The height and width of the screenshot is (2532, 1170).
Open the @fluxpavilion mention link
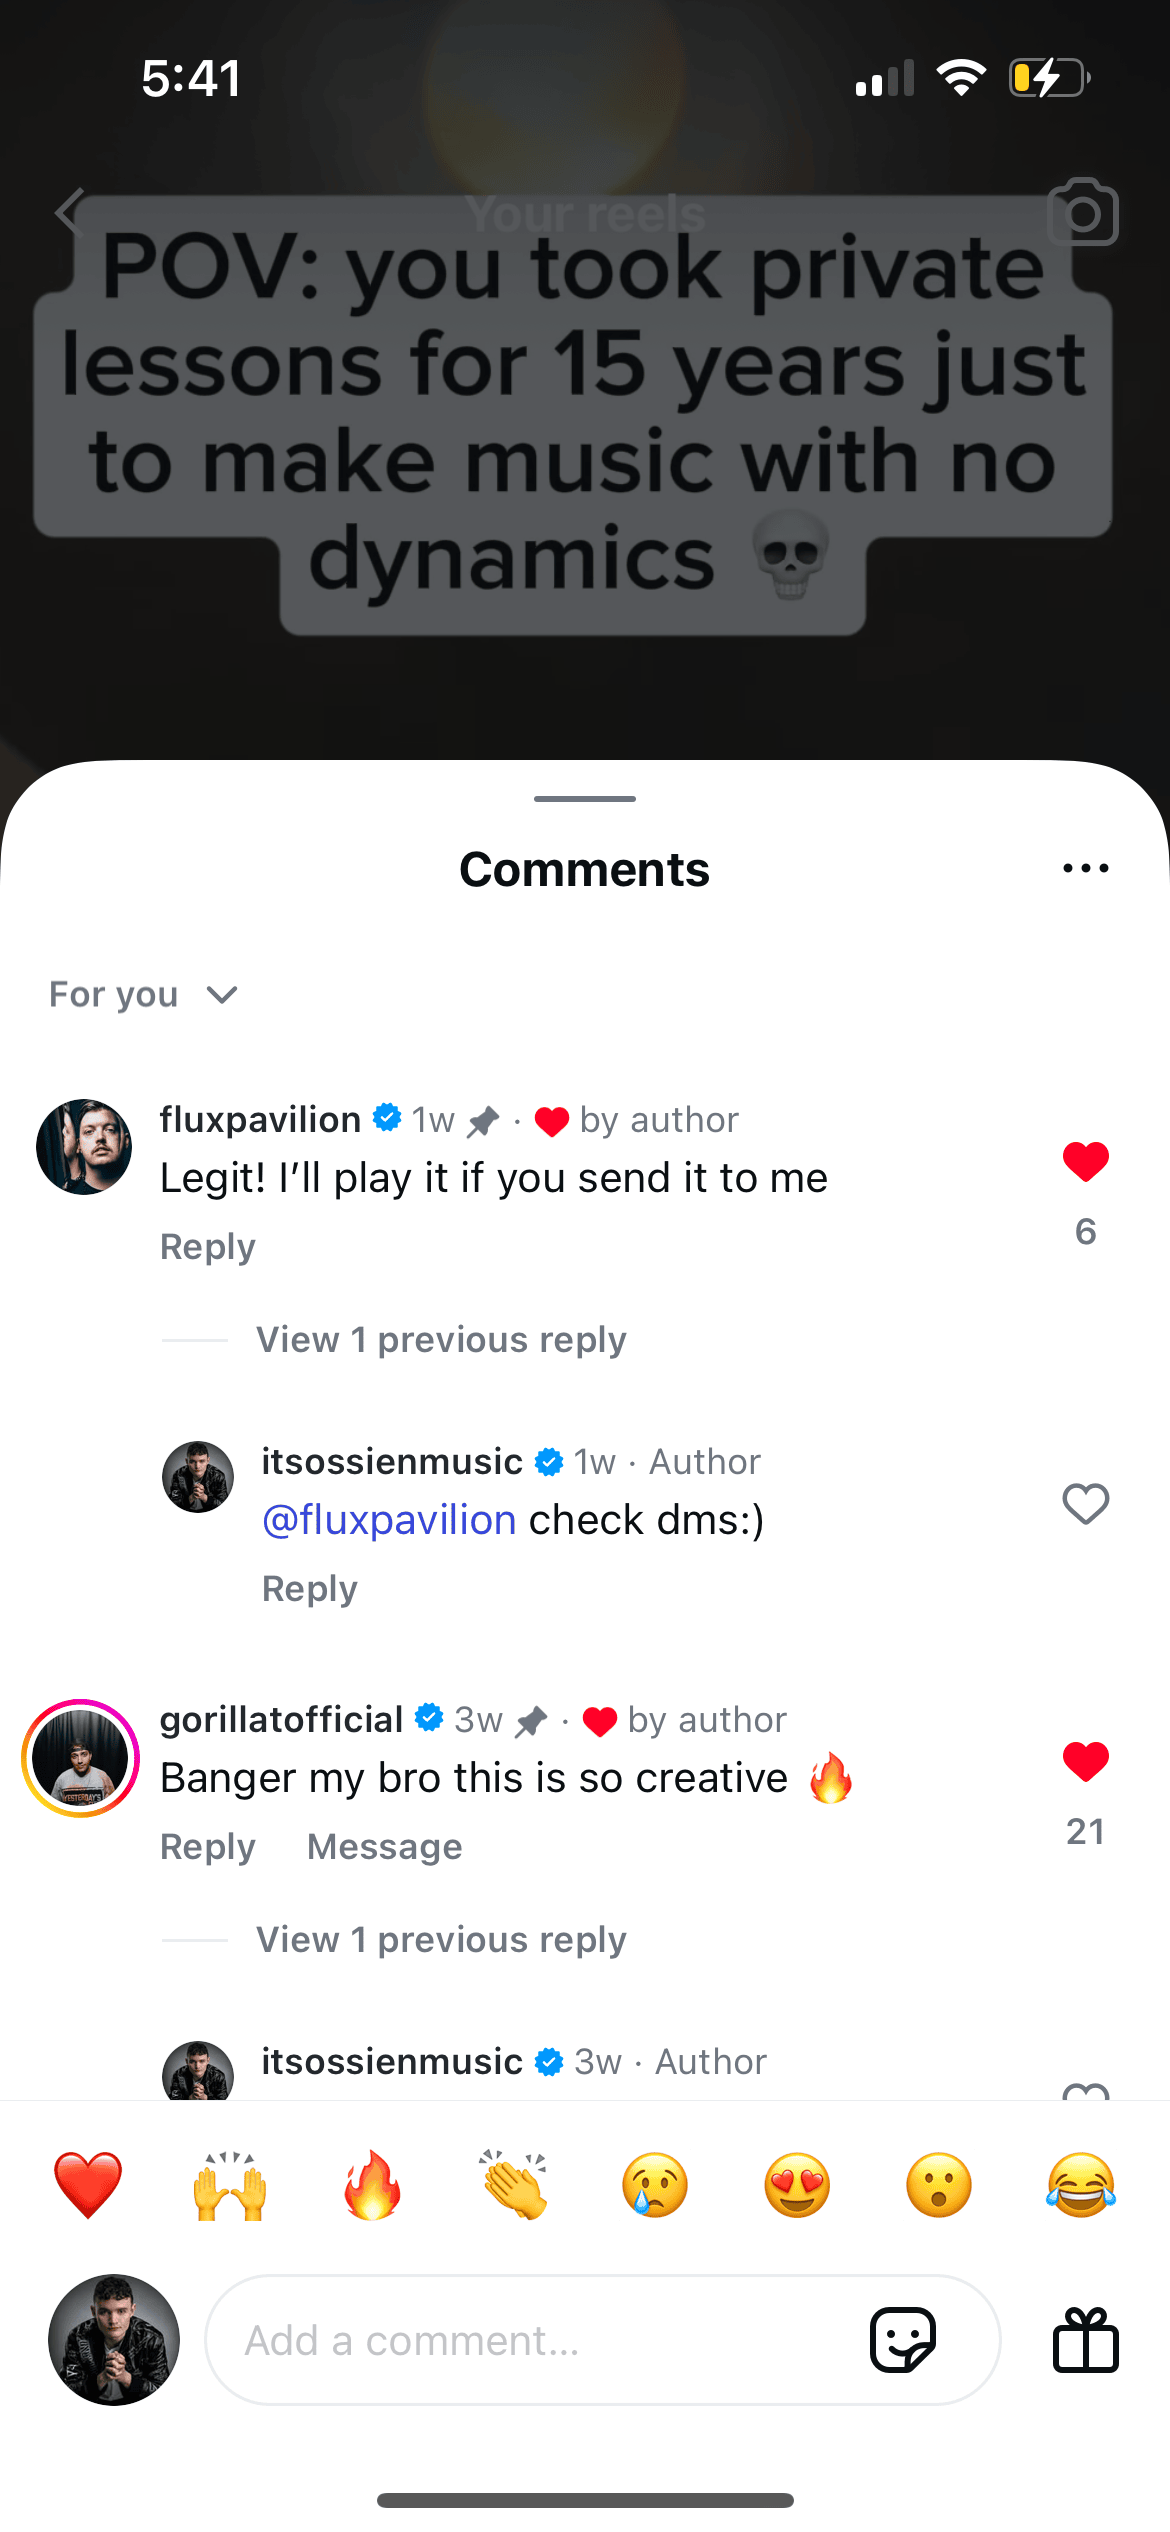pos(389,1520)
